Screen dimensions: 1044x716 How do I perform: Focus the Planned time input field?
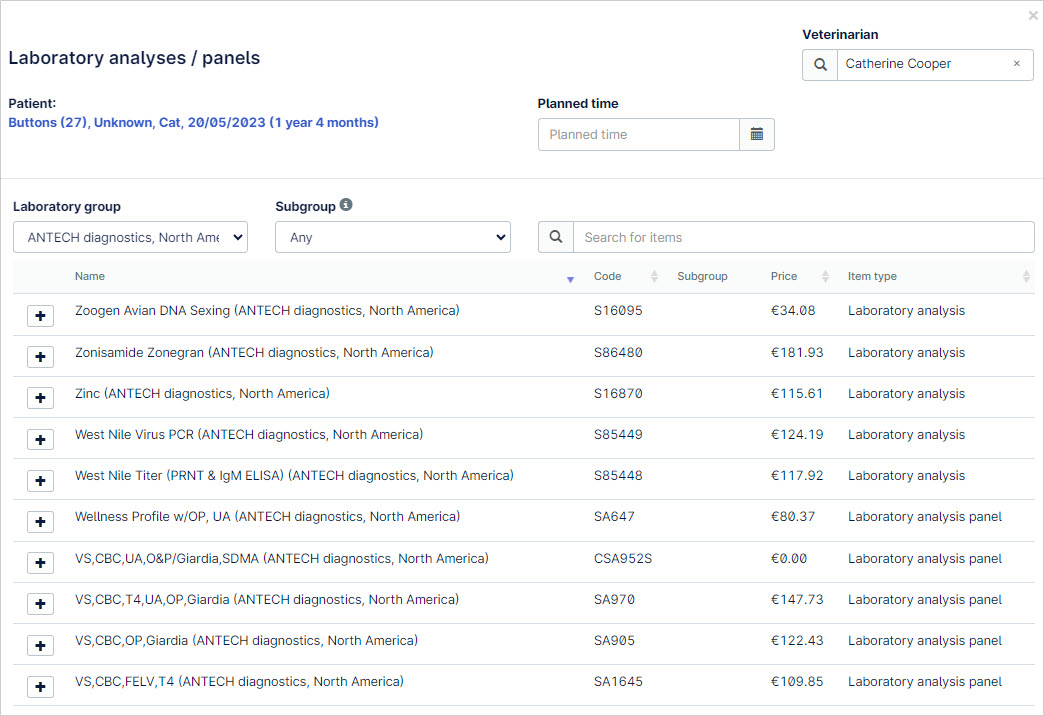[x=639, y=135]
